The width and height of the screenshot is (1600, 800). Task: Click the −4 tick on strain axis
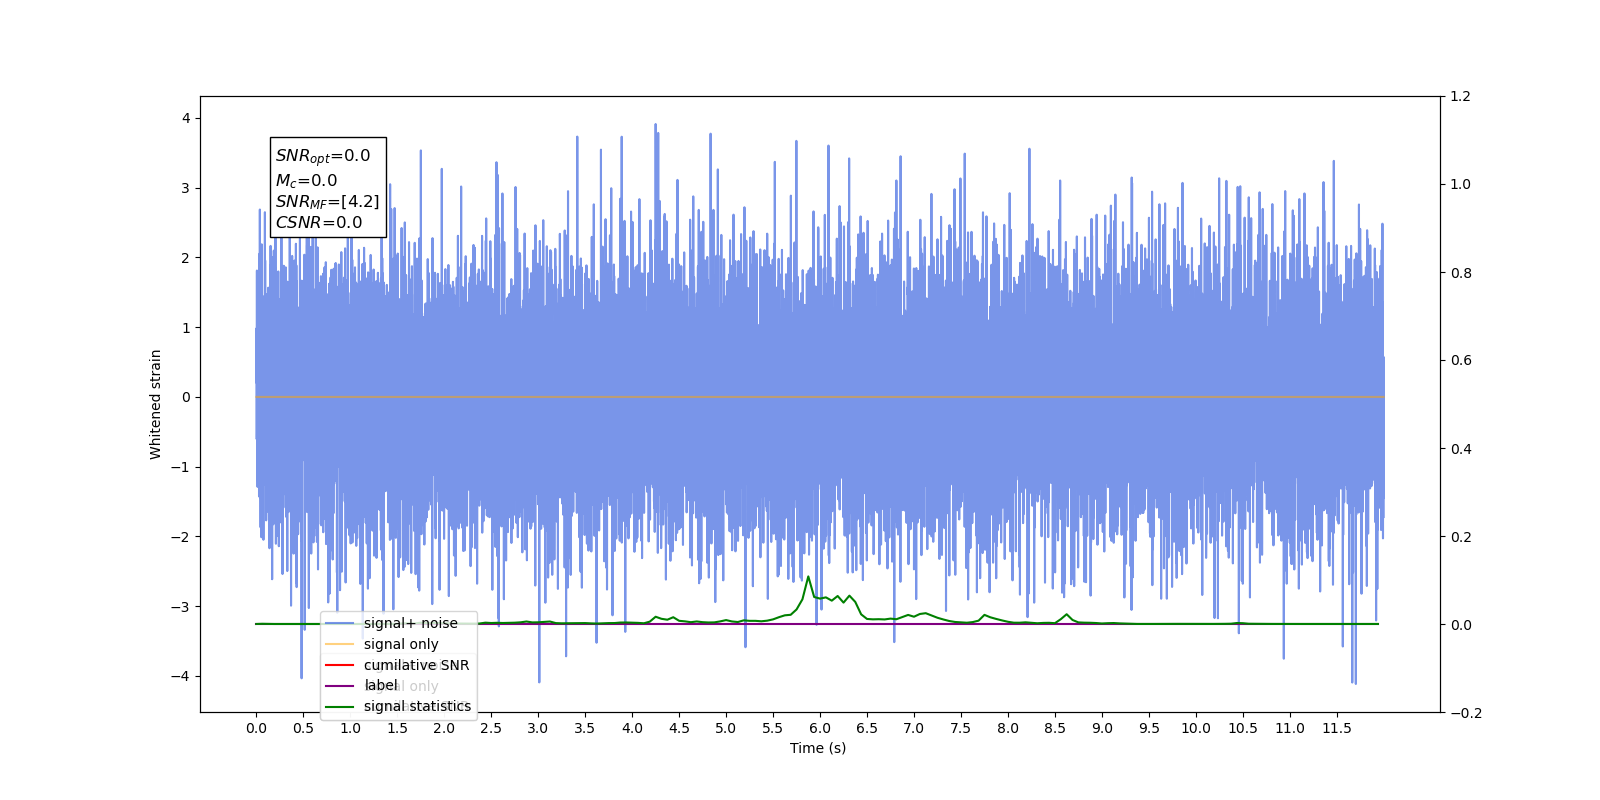click(180, 676)
